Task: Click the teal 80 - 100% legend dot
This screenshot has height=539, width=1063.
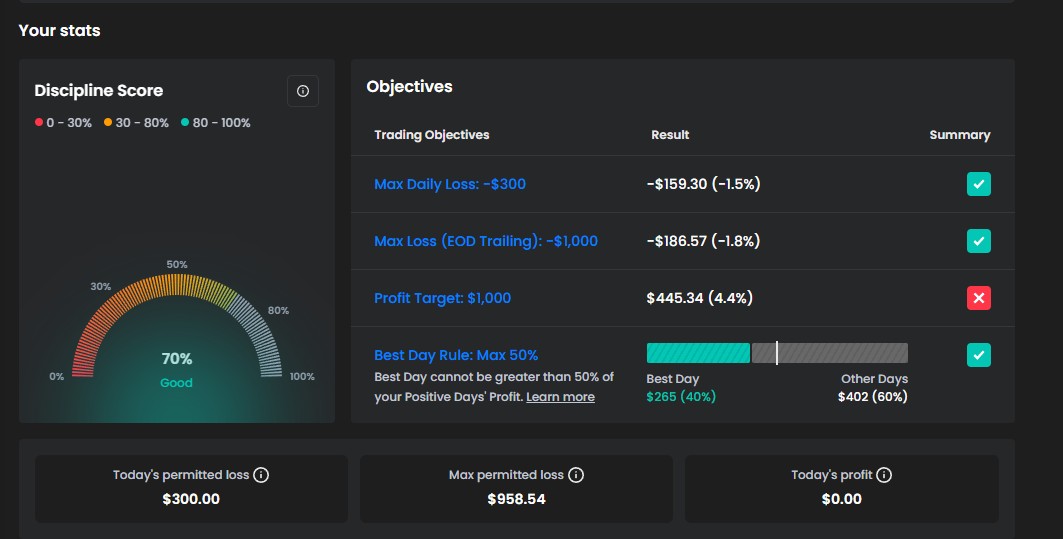Action: pyautogui.click(x=185, y=122)
